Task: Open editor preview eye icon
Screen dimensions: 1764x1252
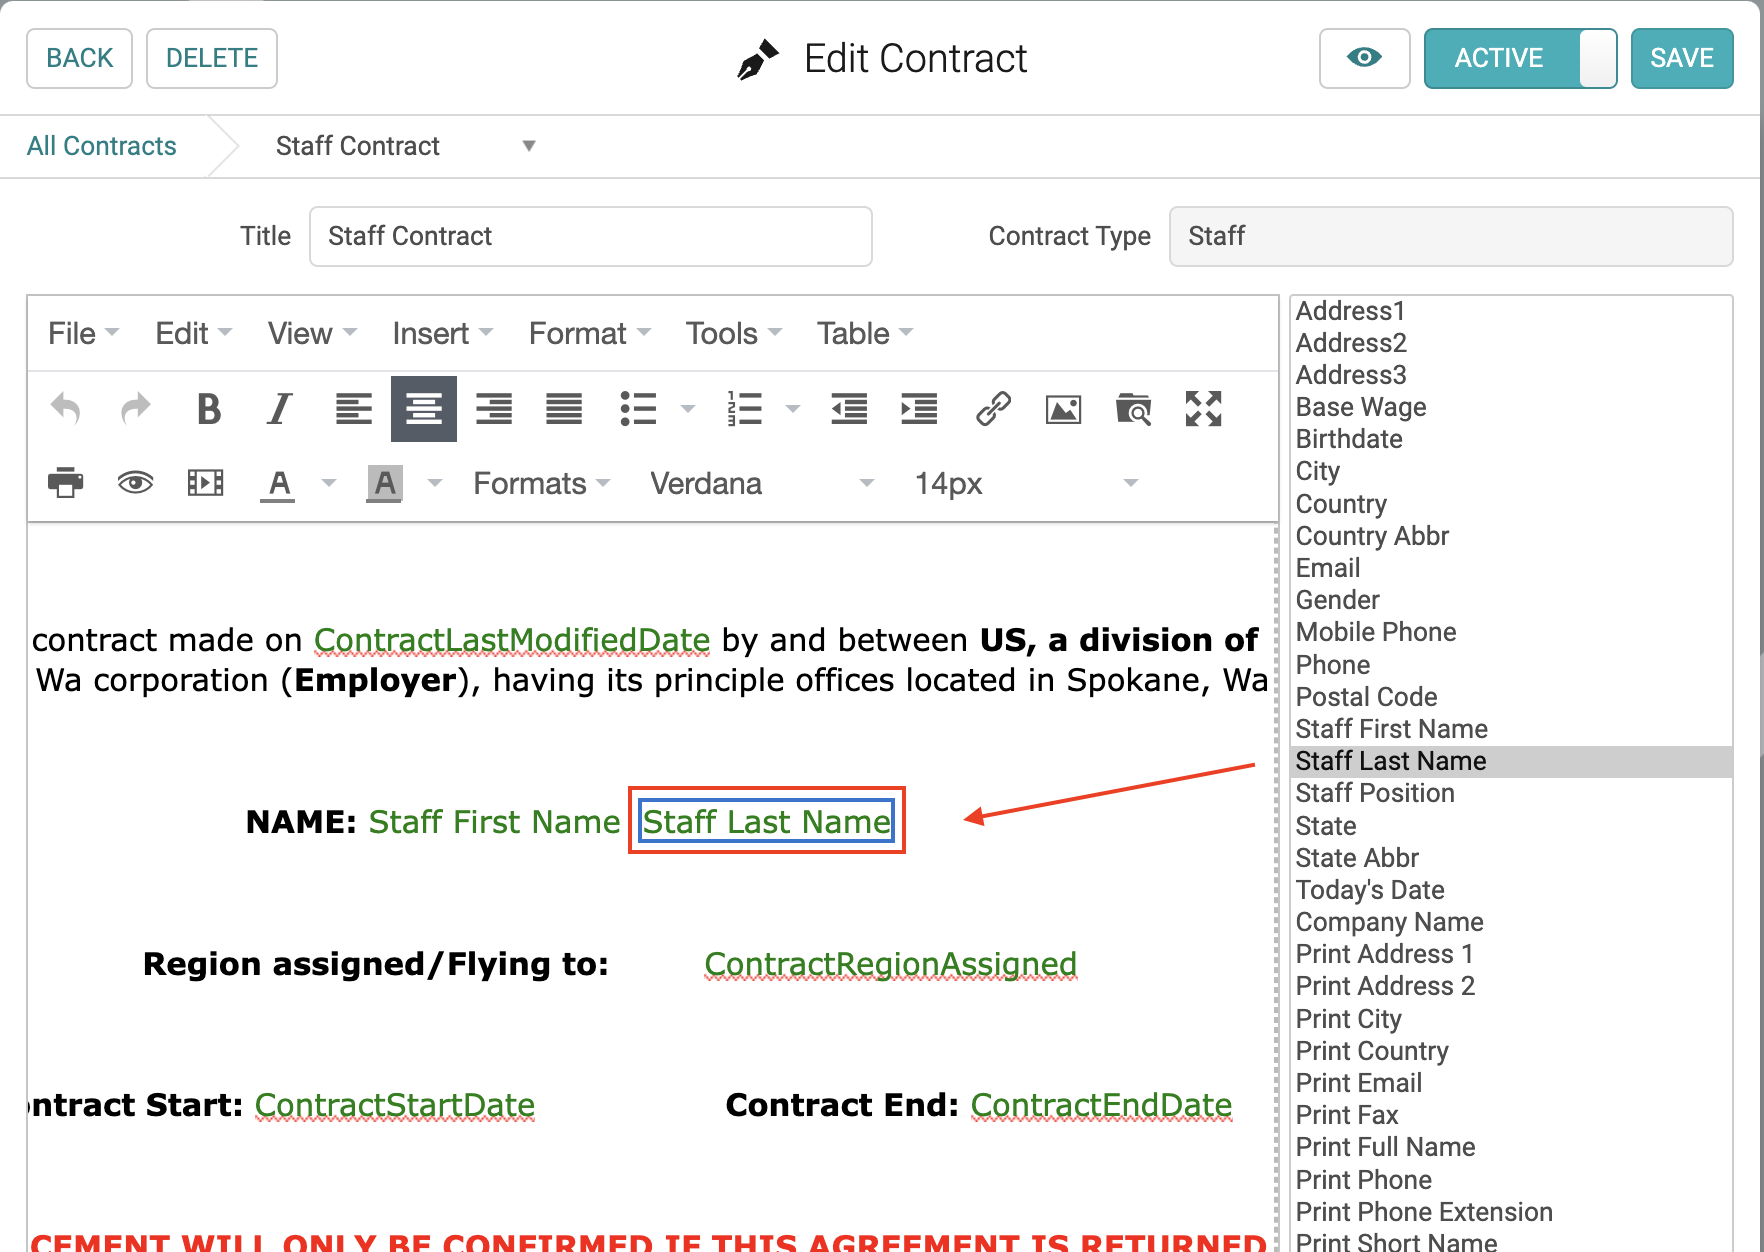Action: [136, 483]
